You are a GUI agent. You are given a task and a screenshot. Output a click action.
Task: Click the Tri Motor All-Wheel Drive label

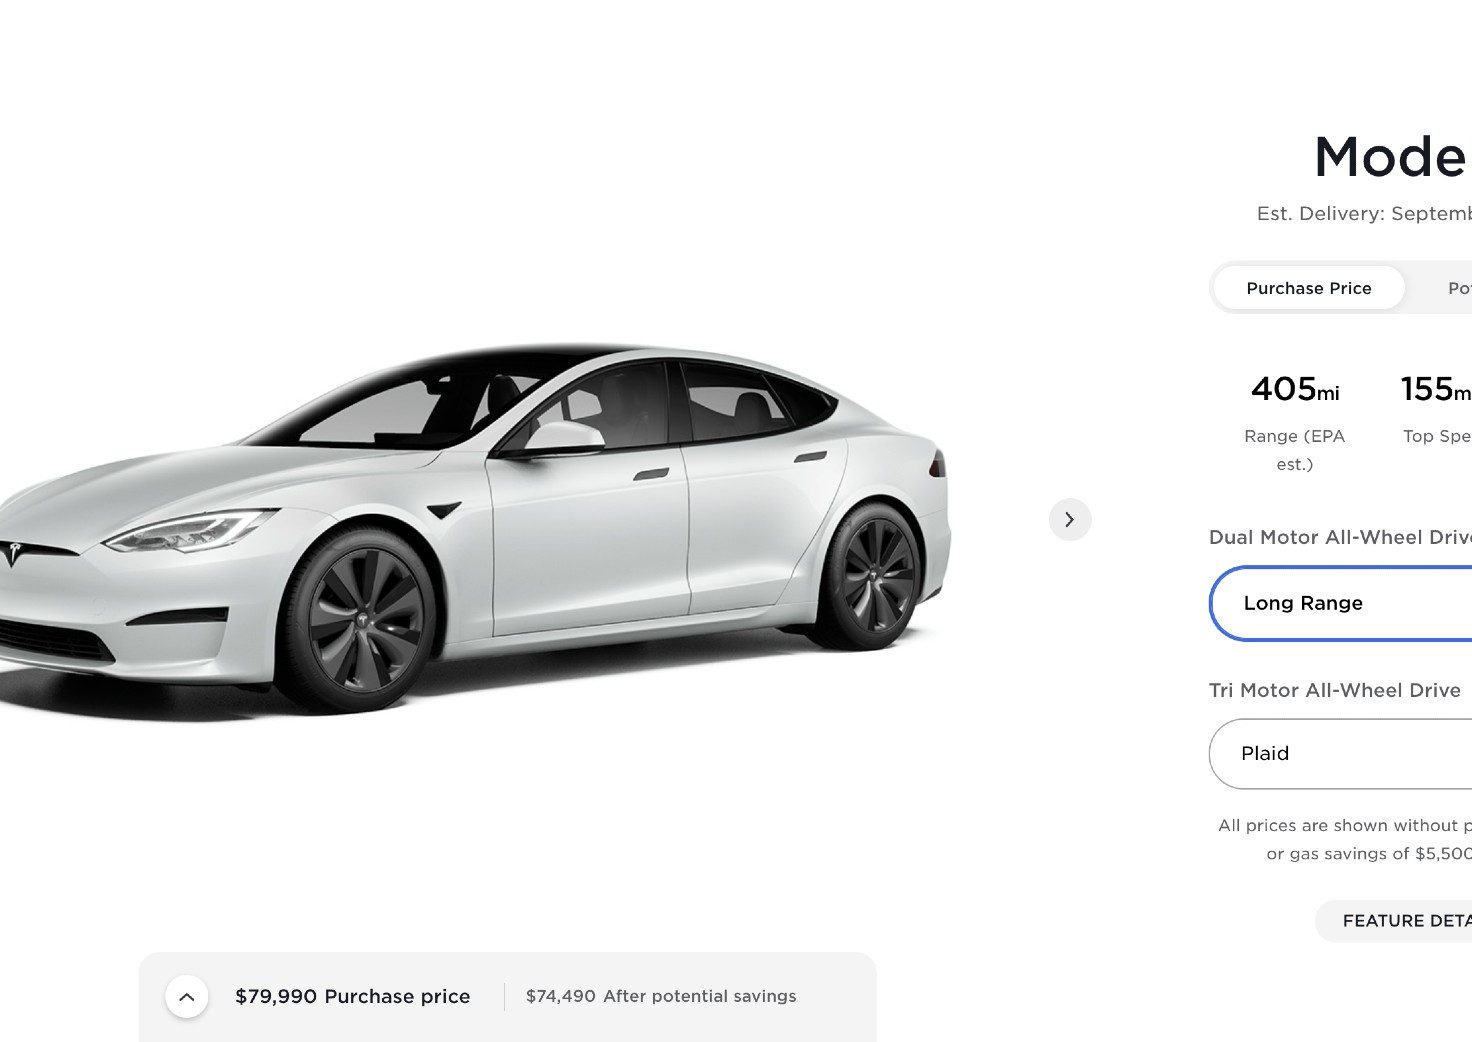[1335, 690]
